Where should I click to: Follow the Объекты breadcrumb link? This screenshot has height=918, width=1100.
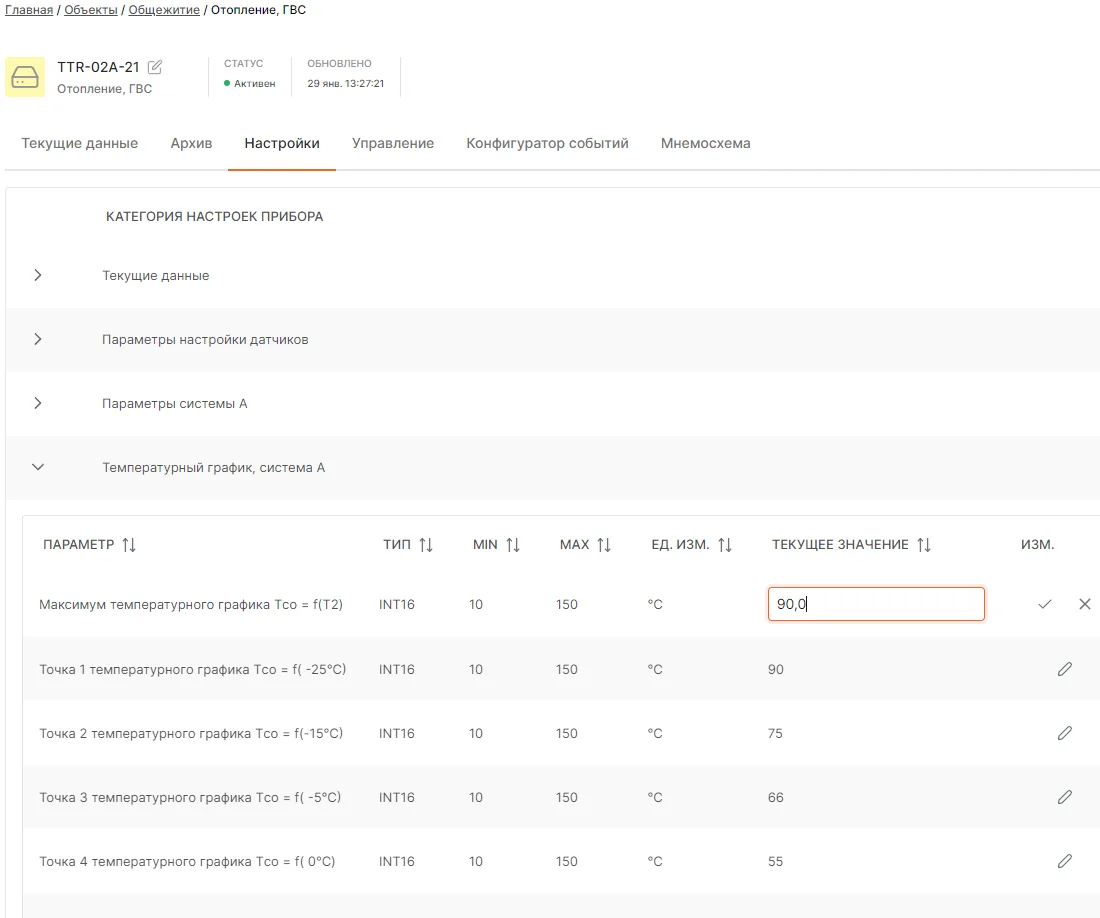90,10
